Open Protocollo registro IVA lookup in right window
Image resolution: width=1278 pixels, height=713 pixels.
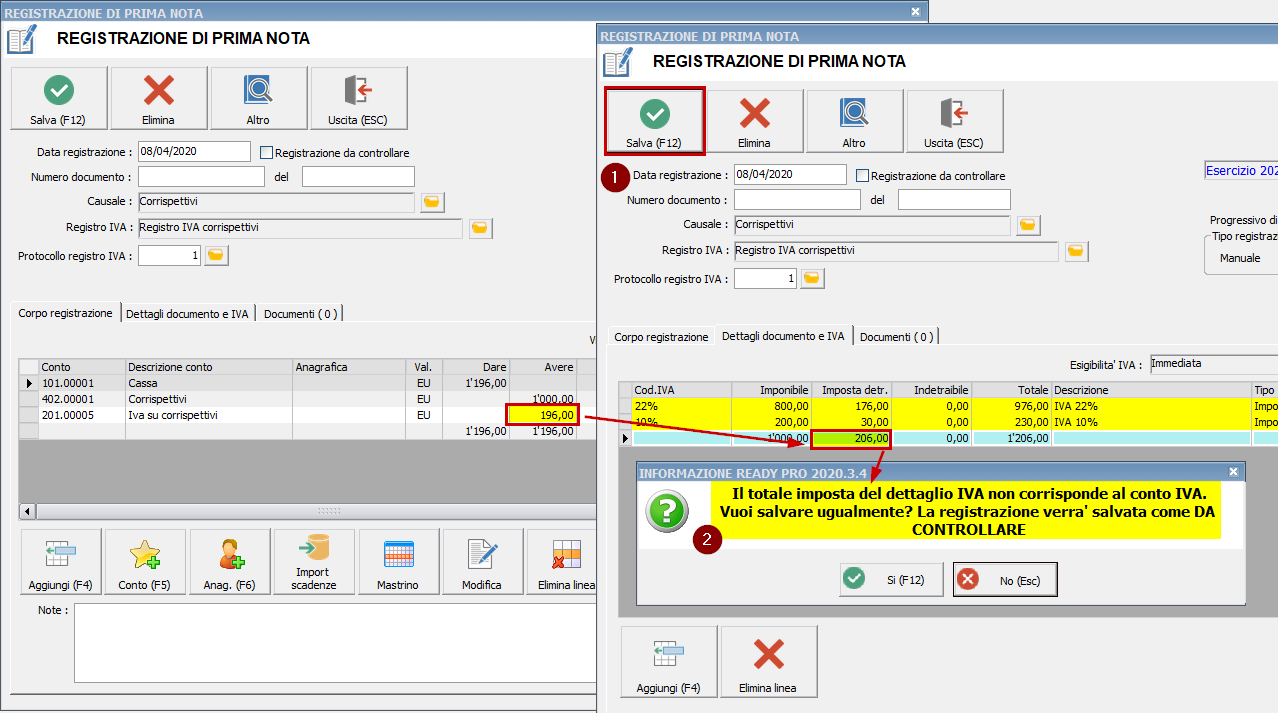pyautogui.click(x=813, y=278)
